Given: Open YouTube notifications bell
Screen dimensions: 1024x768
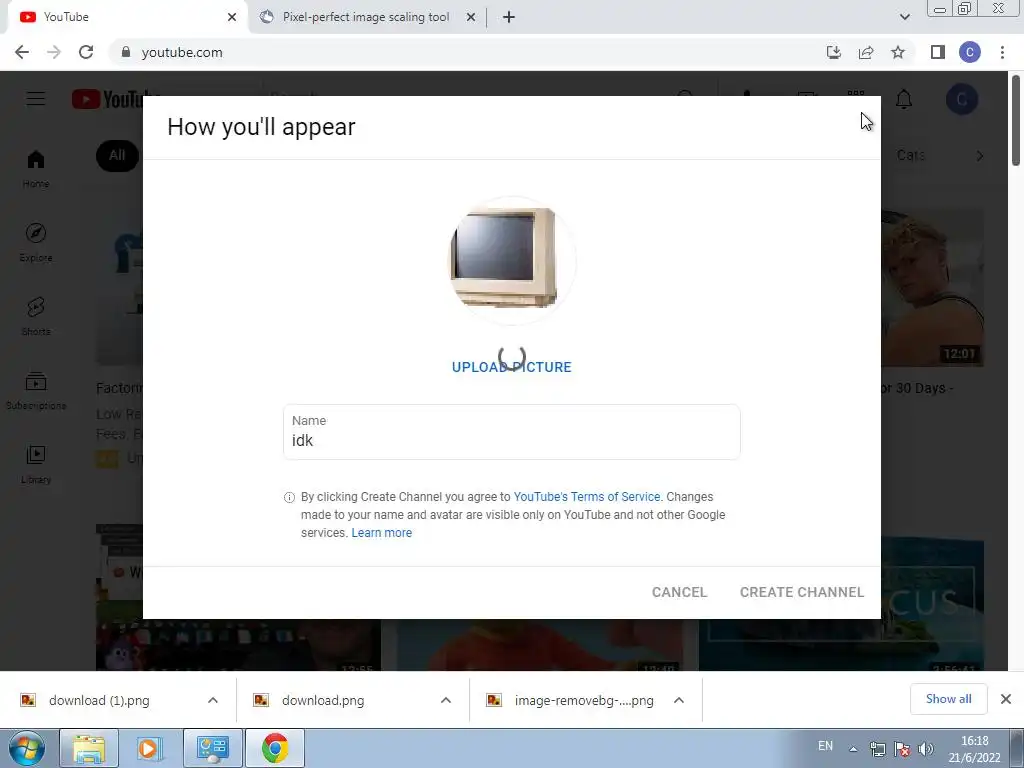Looking at the screenshot, I should (x=904, y=99).
